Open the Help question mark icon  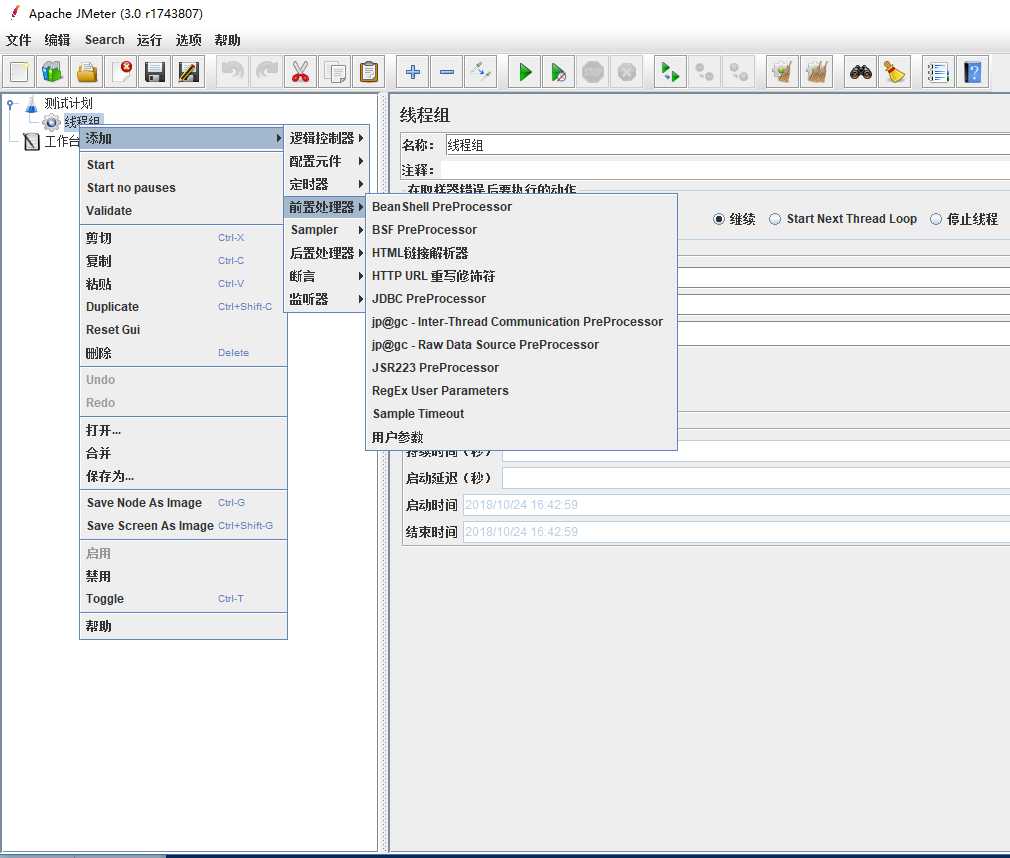click(973, 72)
